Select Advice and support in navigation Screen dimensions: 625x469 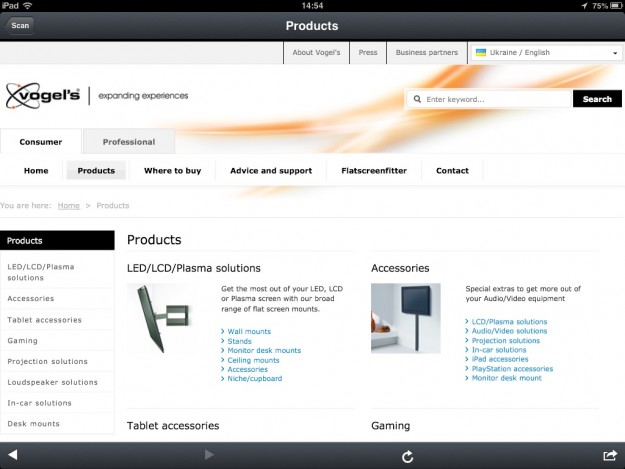271,171
